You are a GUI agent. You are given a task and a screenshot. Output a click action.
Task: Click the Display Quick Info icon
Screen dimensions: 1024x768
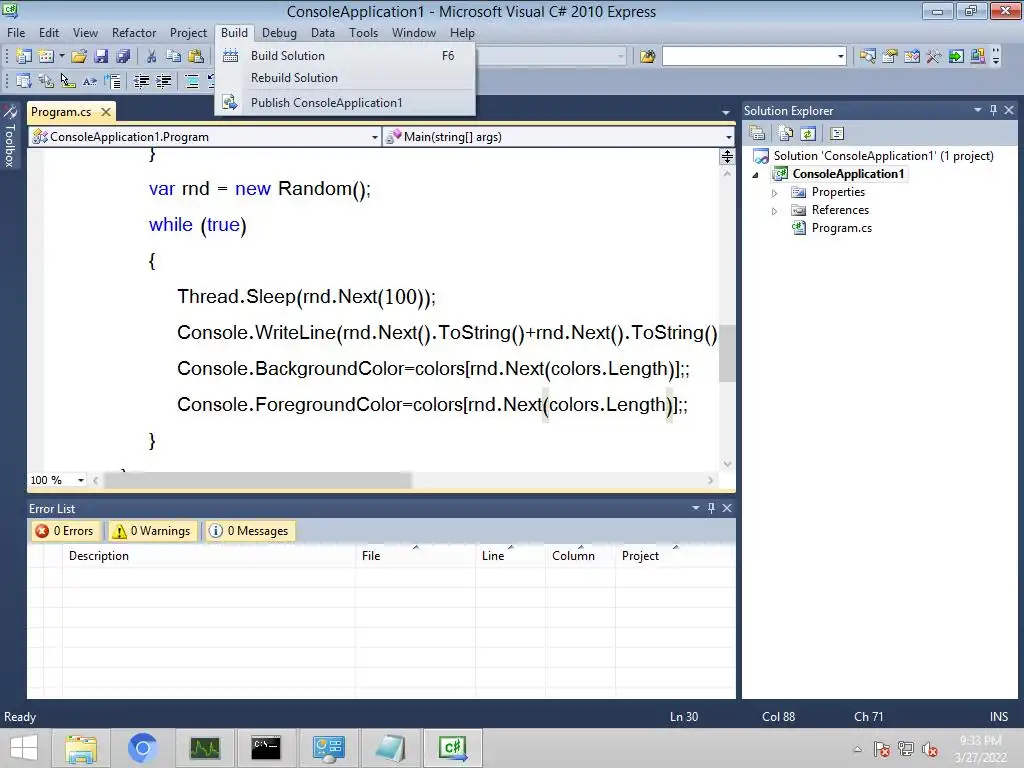68,82
